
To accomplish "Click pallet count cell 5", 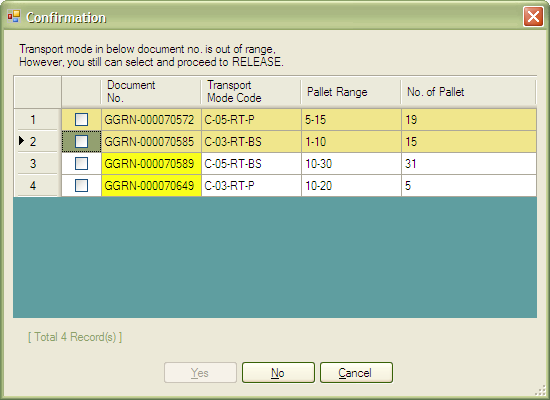I will (x=469, y=186).
